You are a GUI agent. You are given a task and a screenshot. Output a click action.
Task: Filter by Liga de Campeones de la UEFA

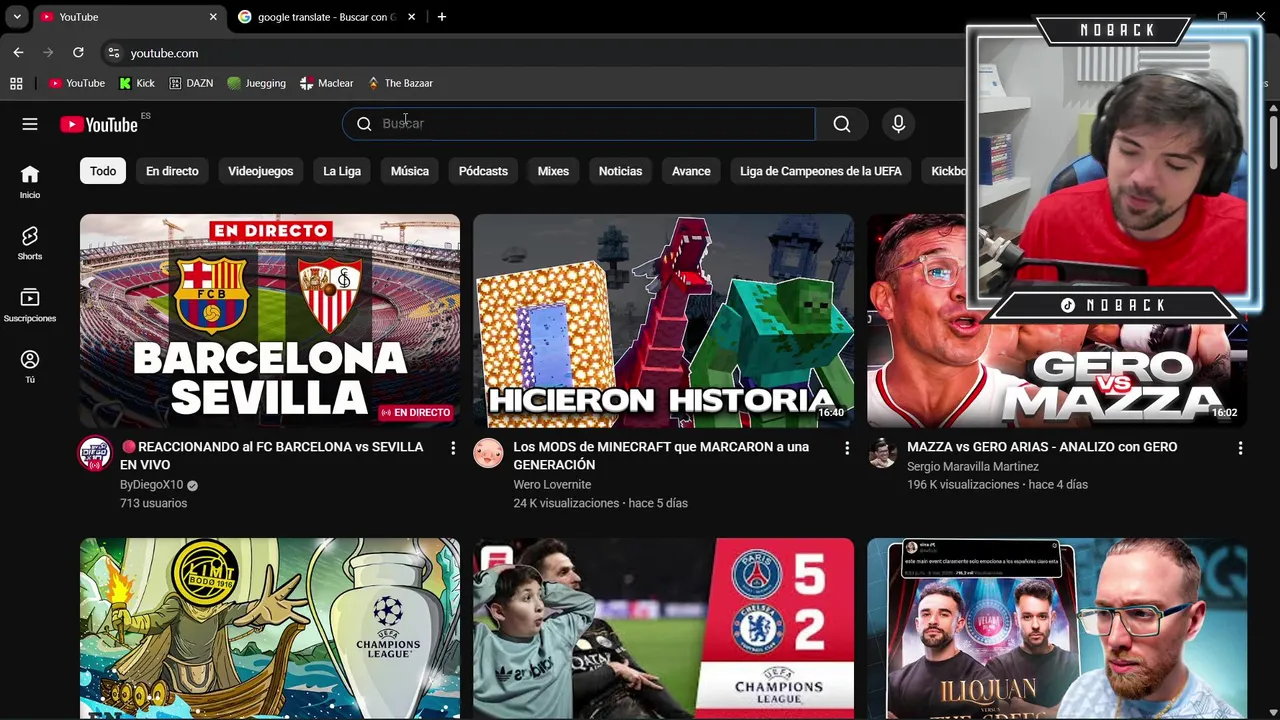tap(821, 171)
